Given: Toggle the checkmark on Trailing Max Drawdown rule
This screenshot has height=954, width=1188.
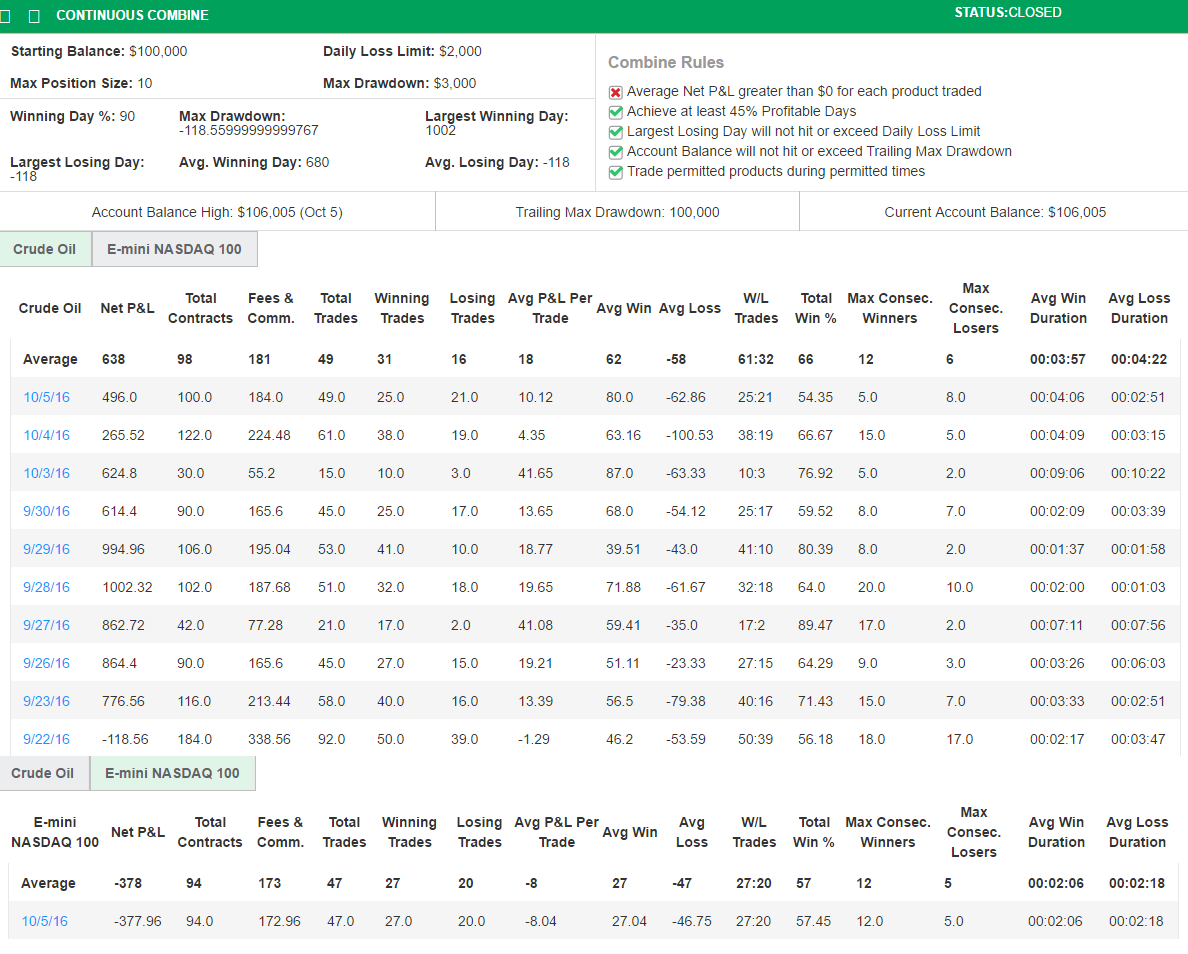Looking at the screenshot, I should point(616,152).
